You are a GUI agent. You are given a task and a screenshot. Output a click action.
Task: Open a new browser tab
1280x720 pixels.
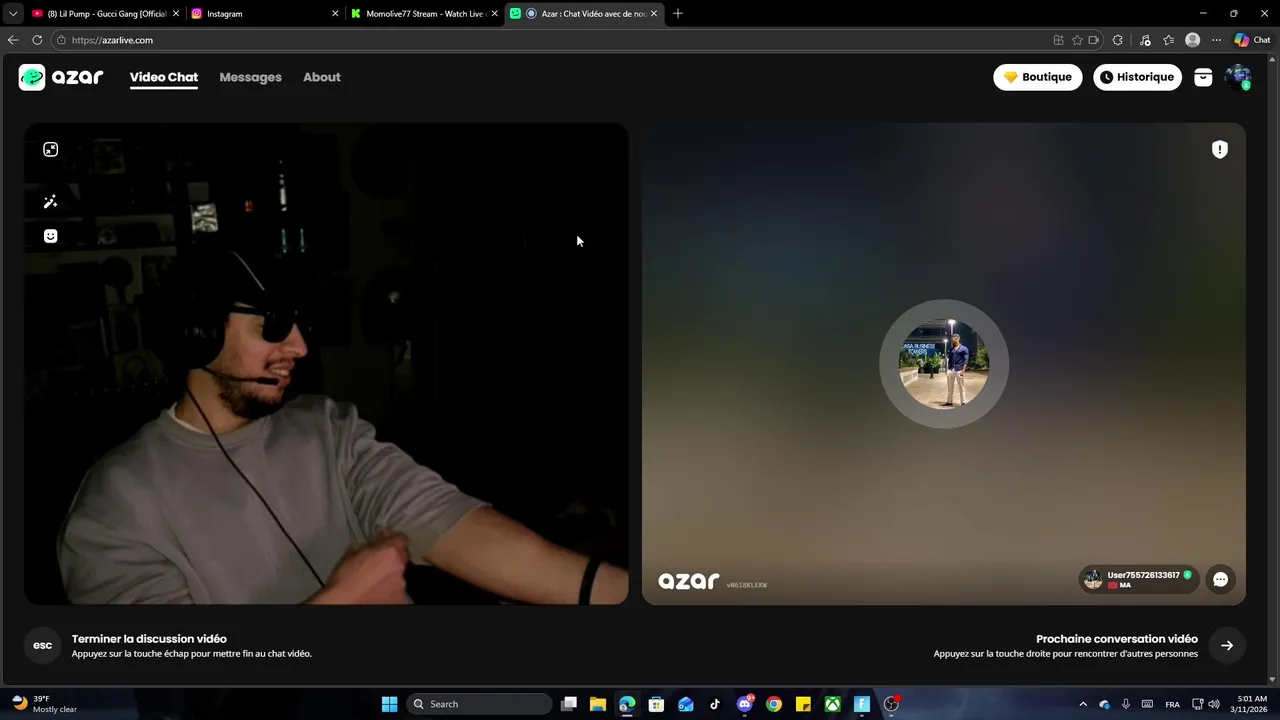pyautogui.click(x=678, y=14)
